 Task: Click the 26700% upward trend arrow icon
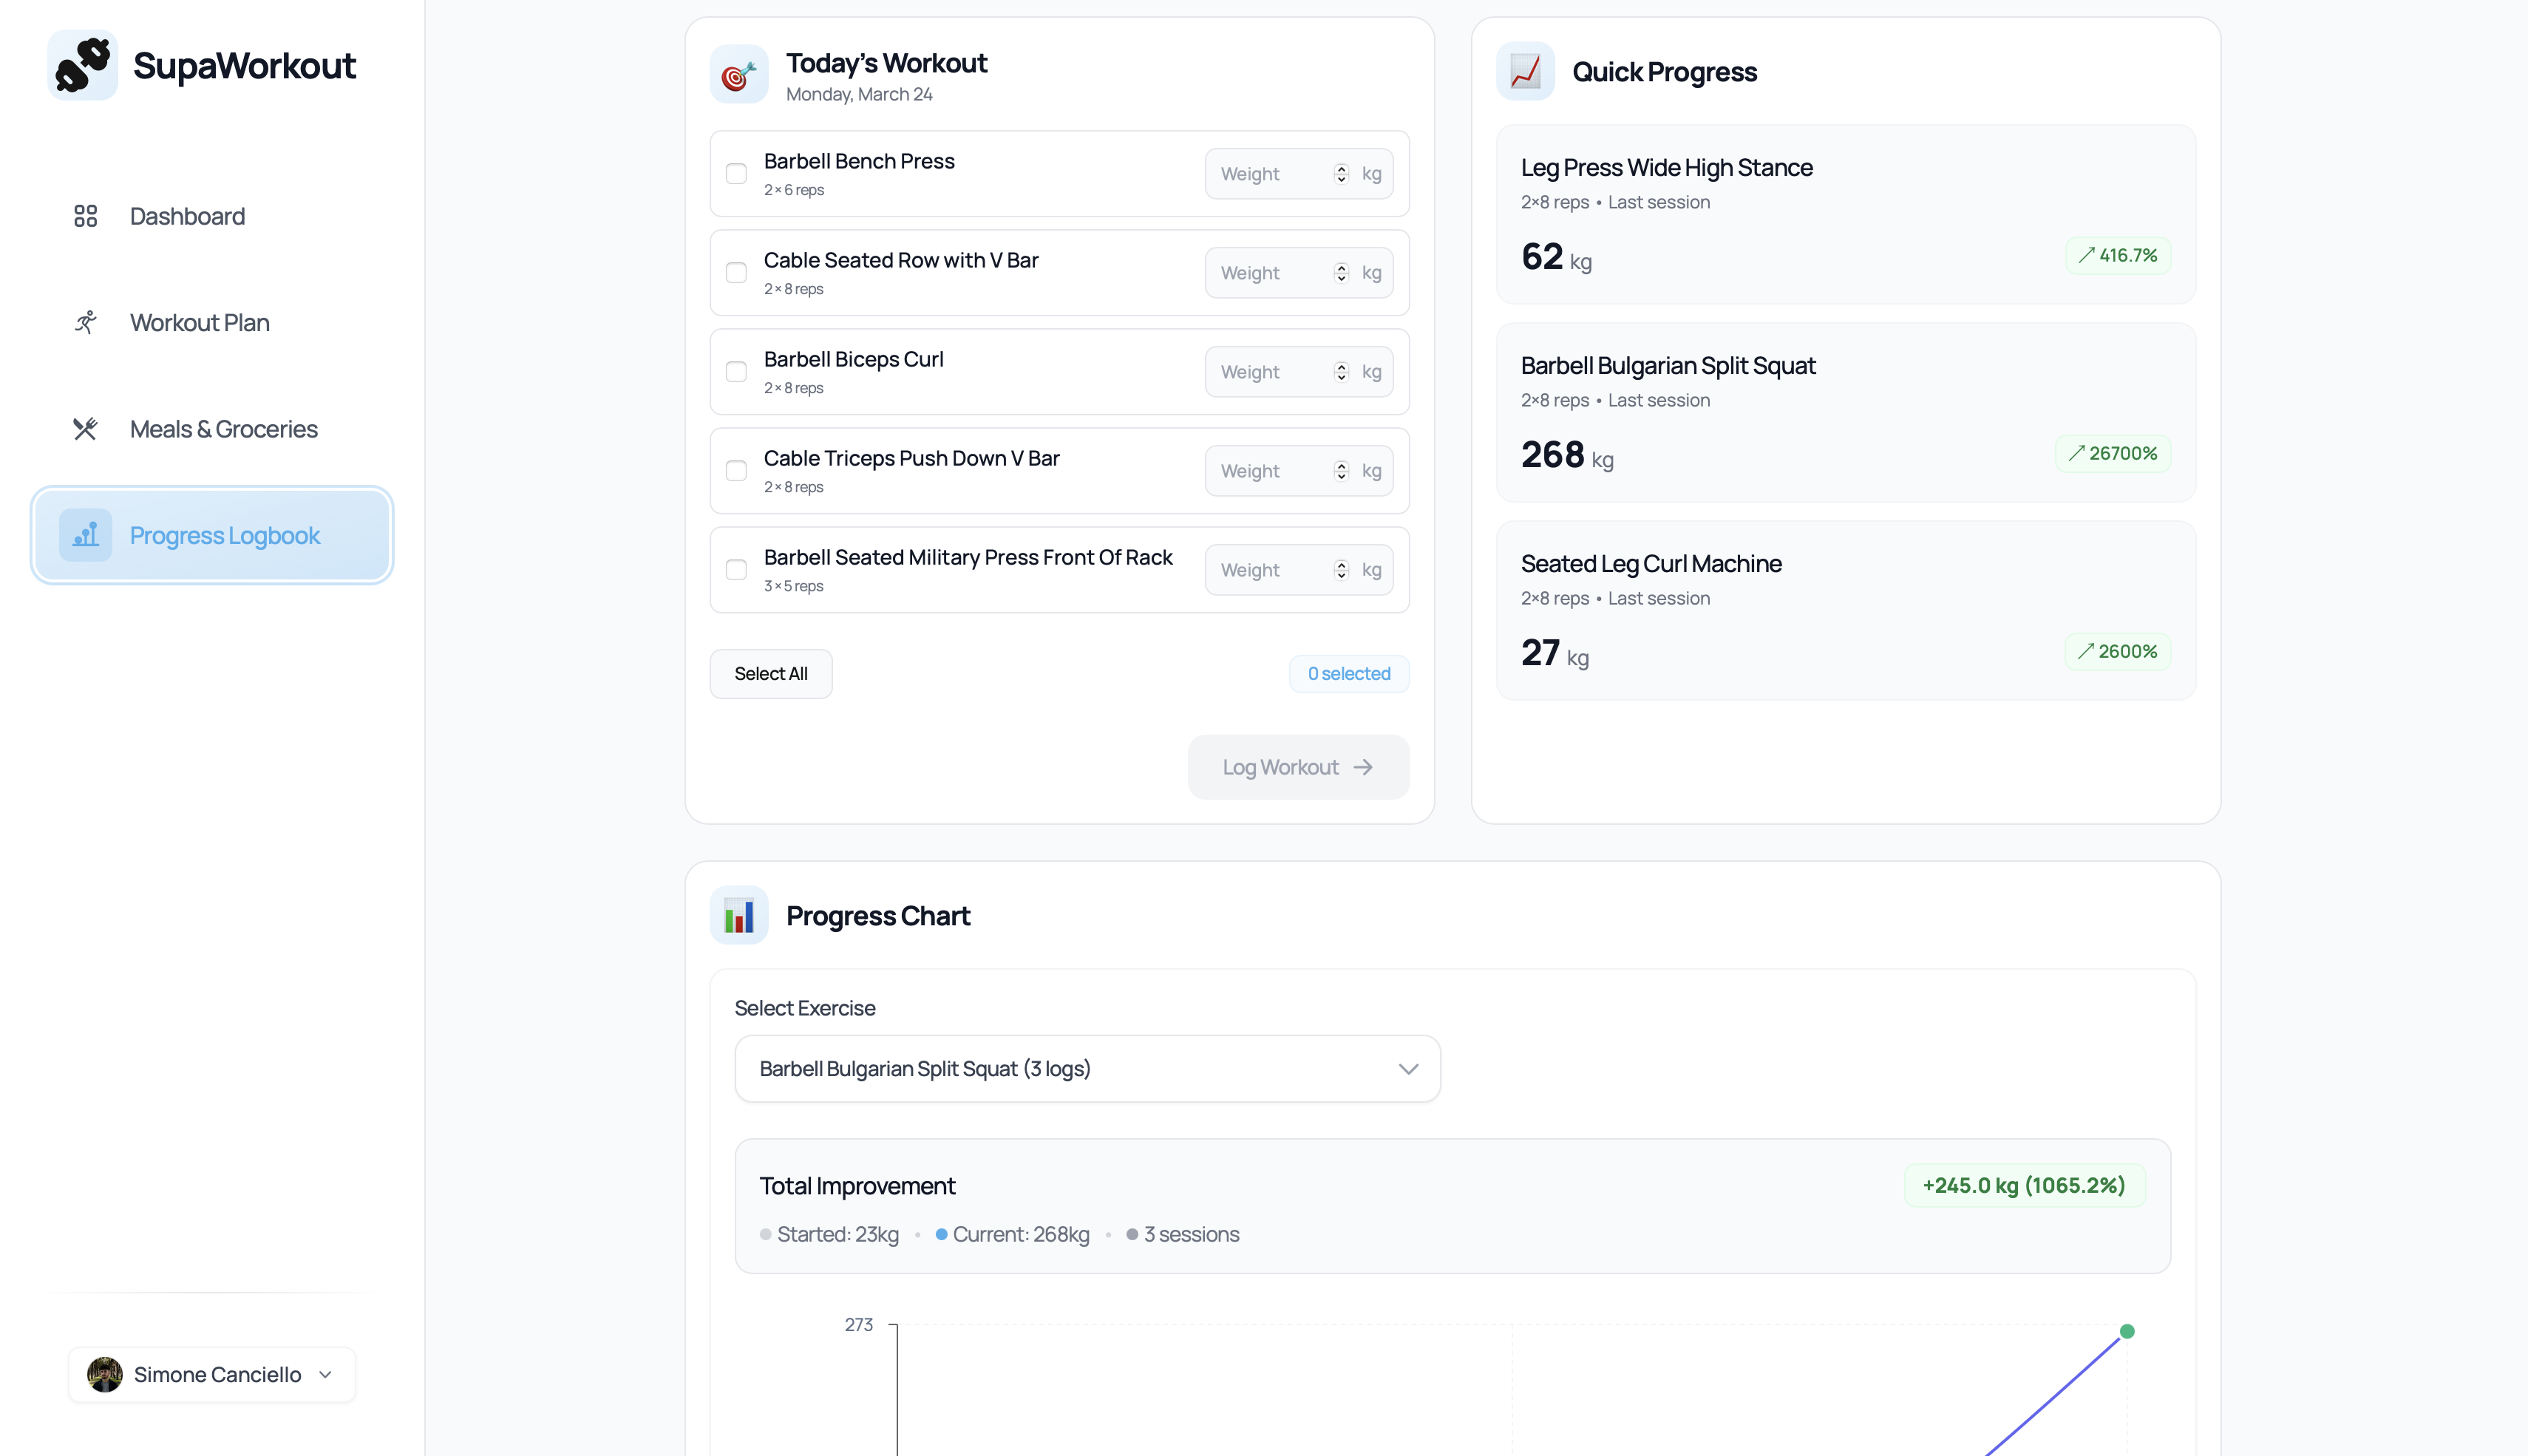point(2077,453)
